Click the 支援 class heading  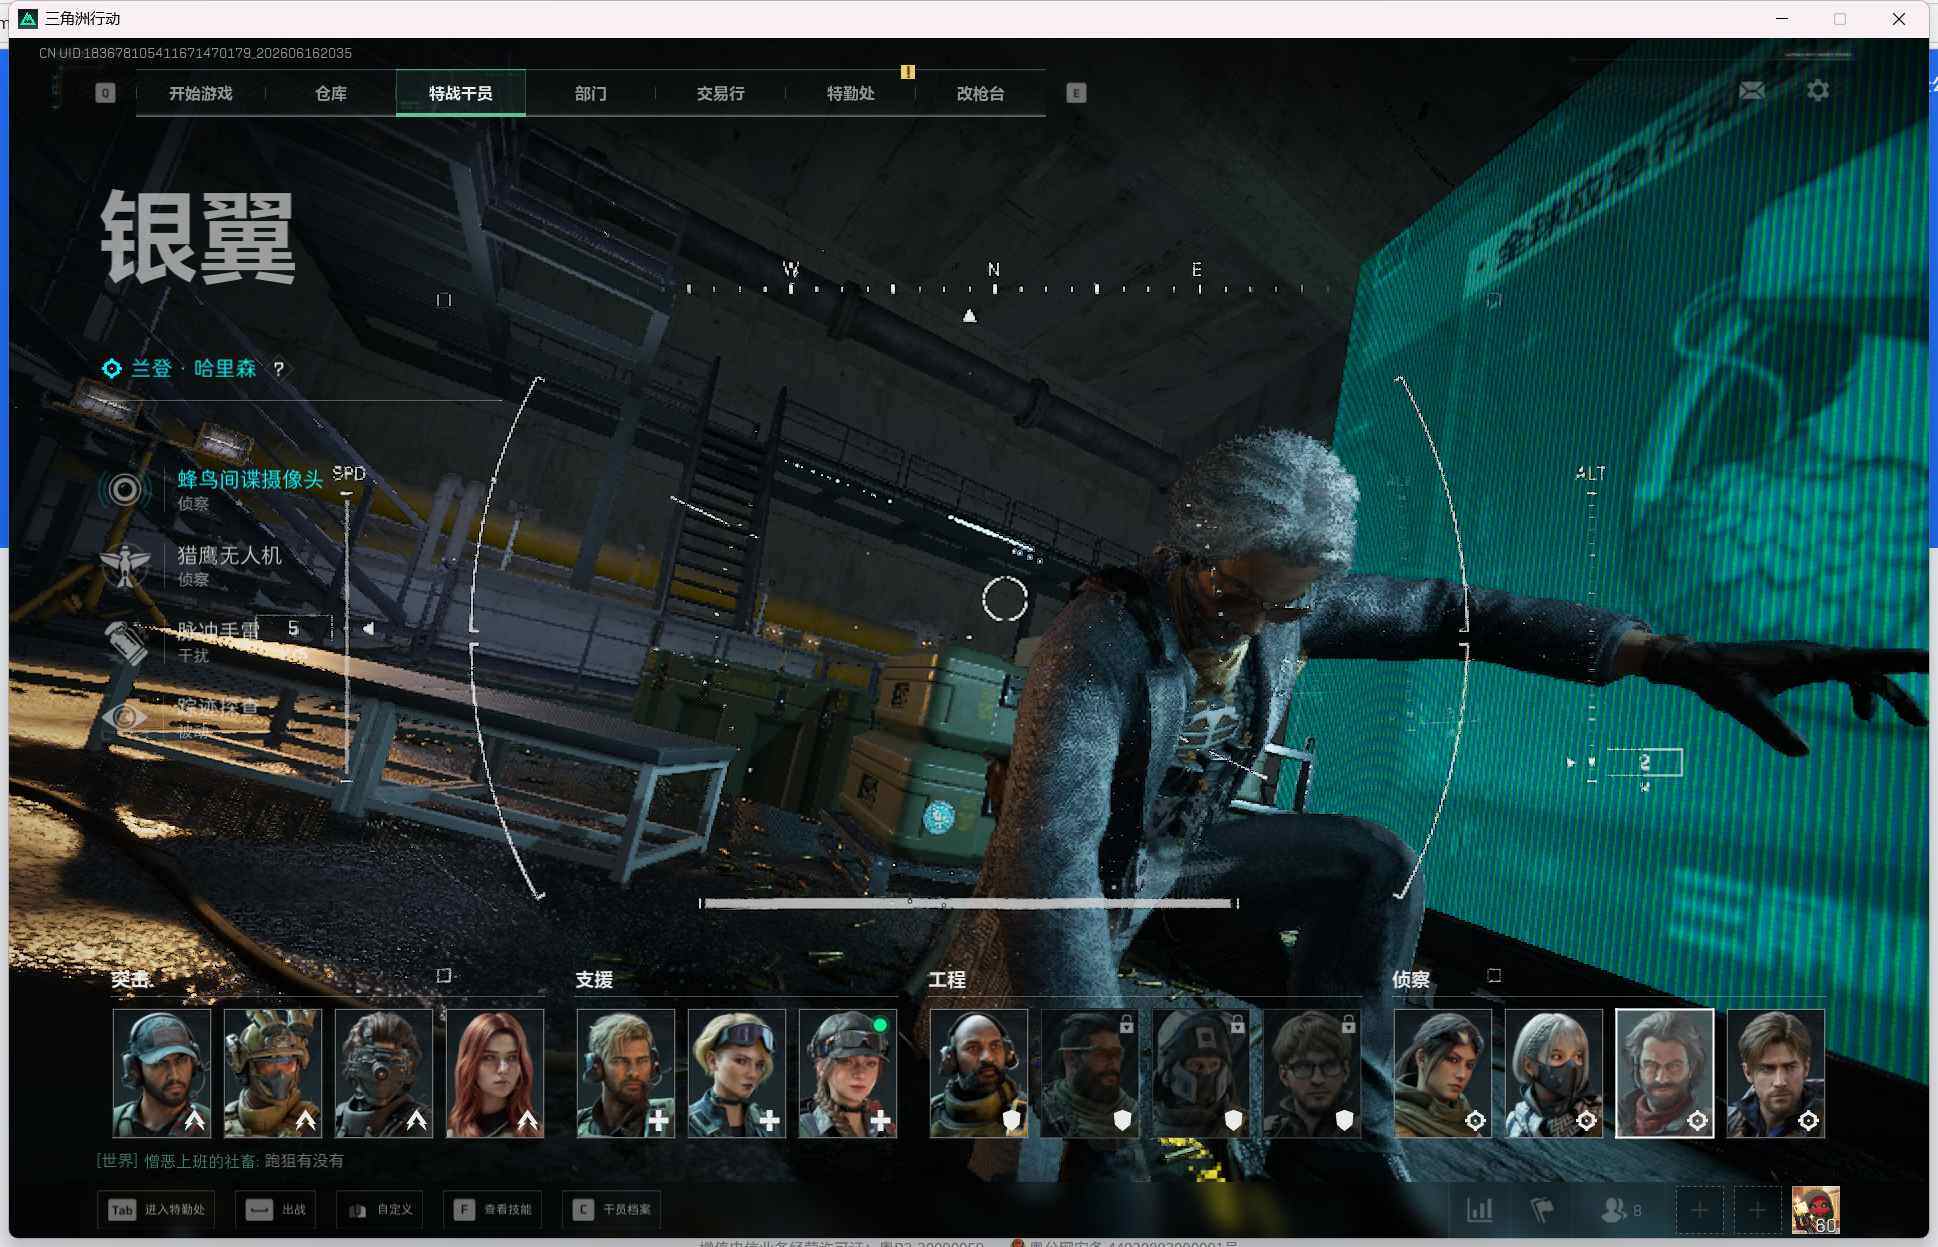point(594,980)
